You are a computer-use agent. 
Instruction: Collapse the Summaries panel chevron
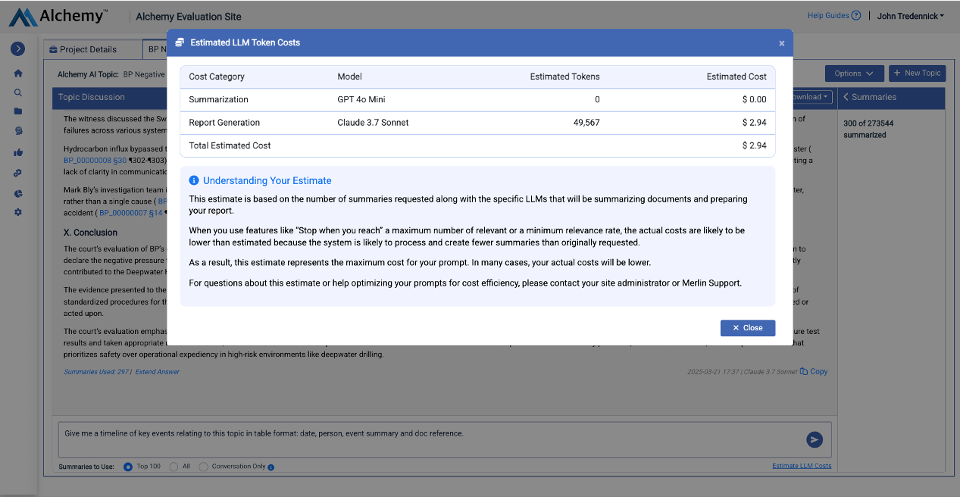pyautogui.click(x=846, y=97)
